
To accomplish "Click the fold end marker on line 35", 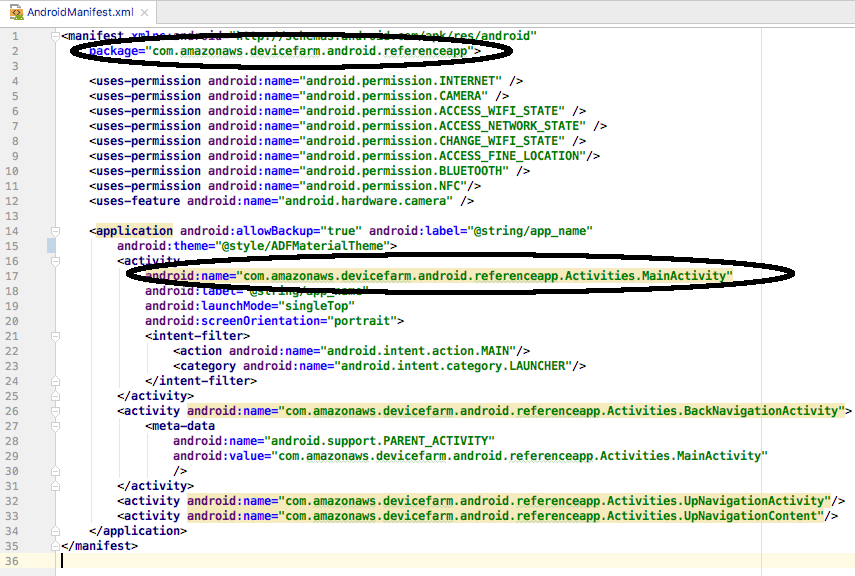I will [x=55, y=545].
